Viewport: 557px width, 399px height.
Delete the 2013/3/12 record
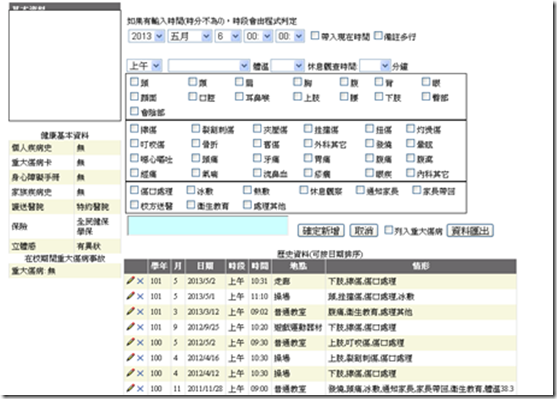pyautogui.click(x=140, y=312)
